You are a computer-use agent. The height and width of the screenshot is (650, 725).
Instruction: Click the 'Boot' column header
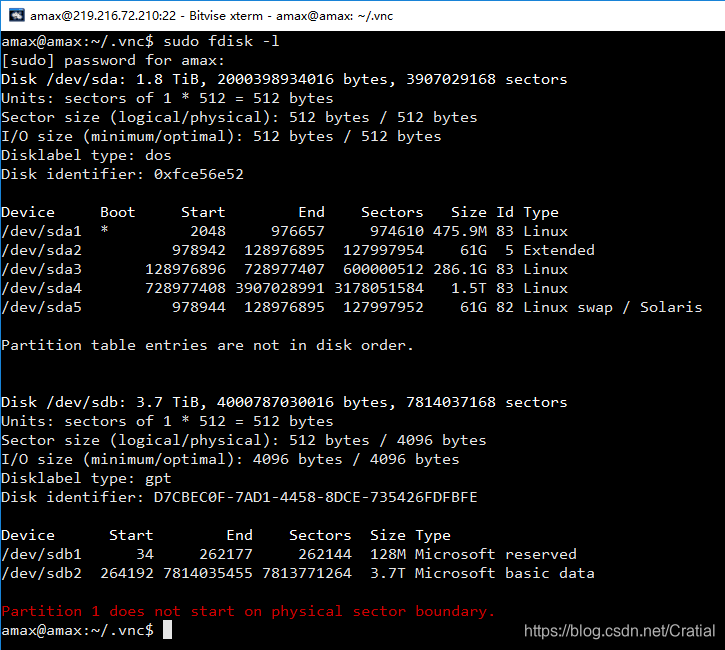(117, 212)
